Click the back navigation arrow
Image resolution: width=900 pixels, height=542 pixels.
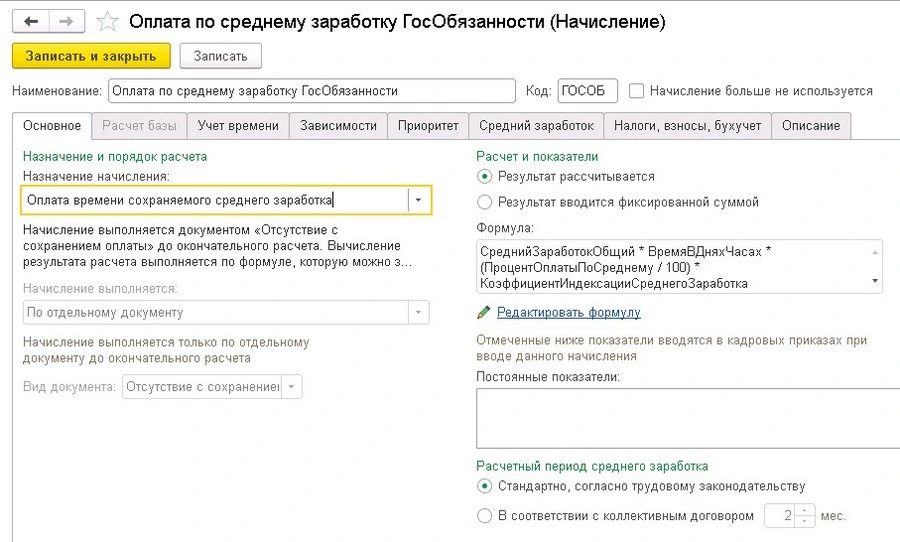31,19
